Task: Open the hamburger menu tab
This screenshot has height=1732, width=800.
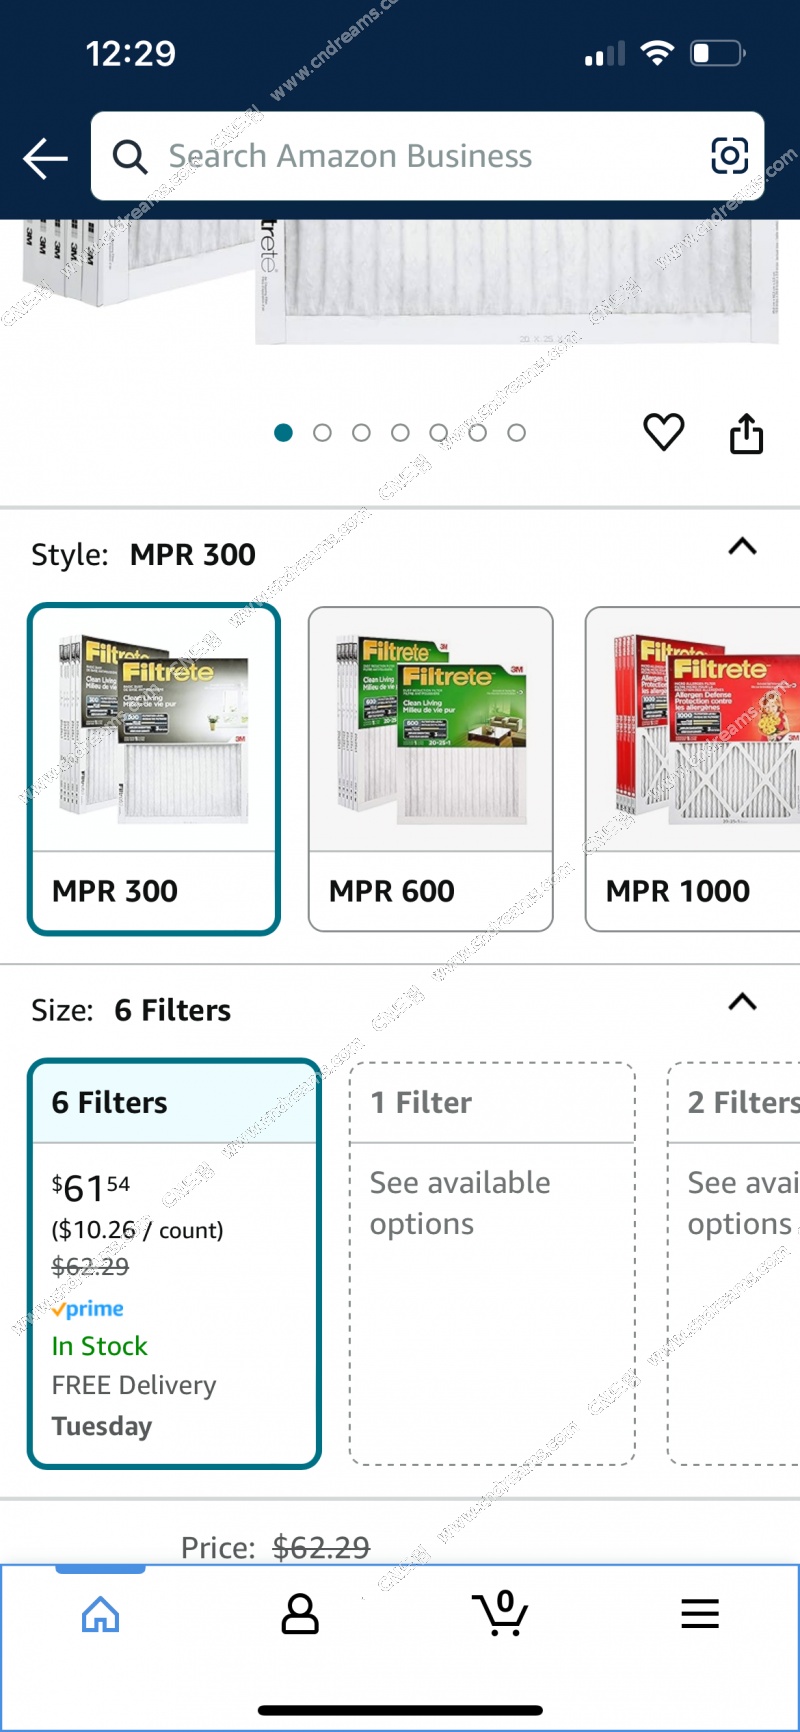Action: click(700, 1613)
